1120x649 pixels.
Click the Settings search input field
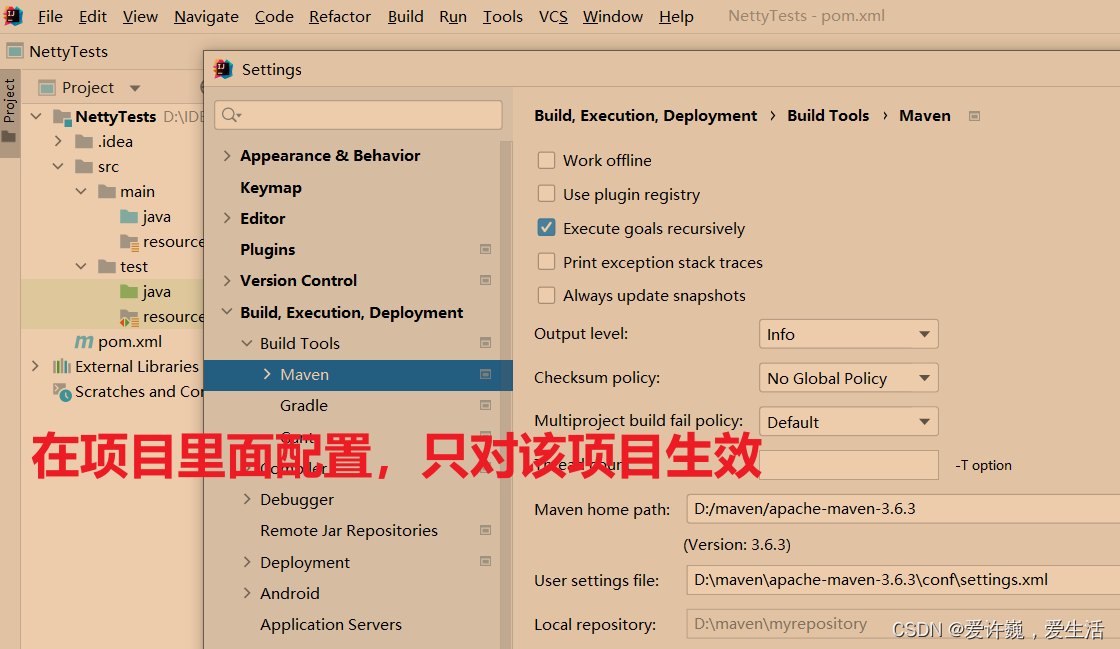[359, 115]
